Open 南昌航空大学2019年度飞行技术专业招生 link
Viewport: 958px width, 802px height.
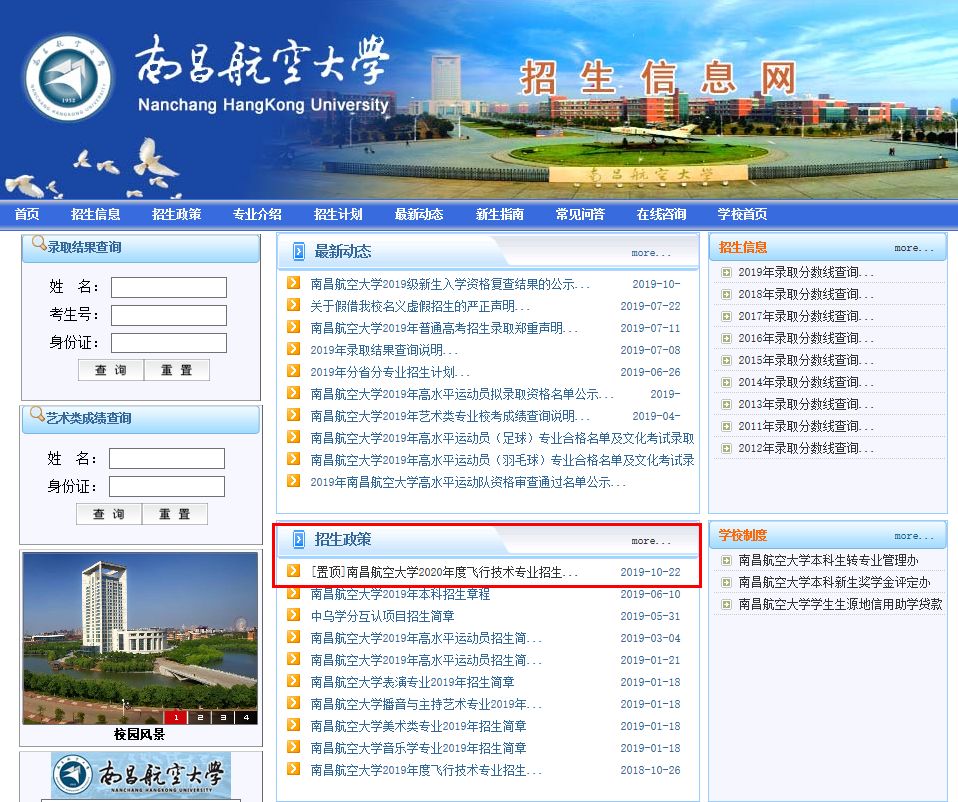425,770
